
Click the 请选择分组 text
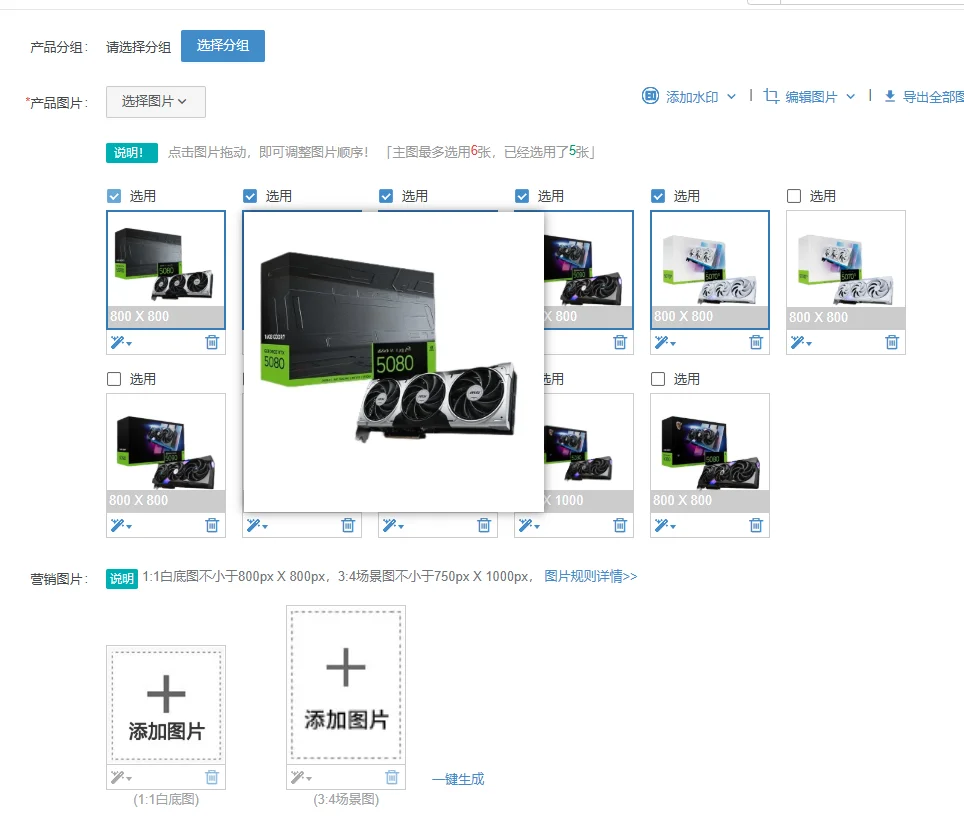click(138, 47)
